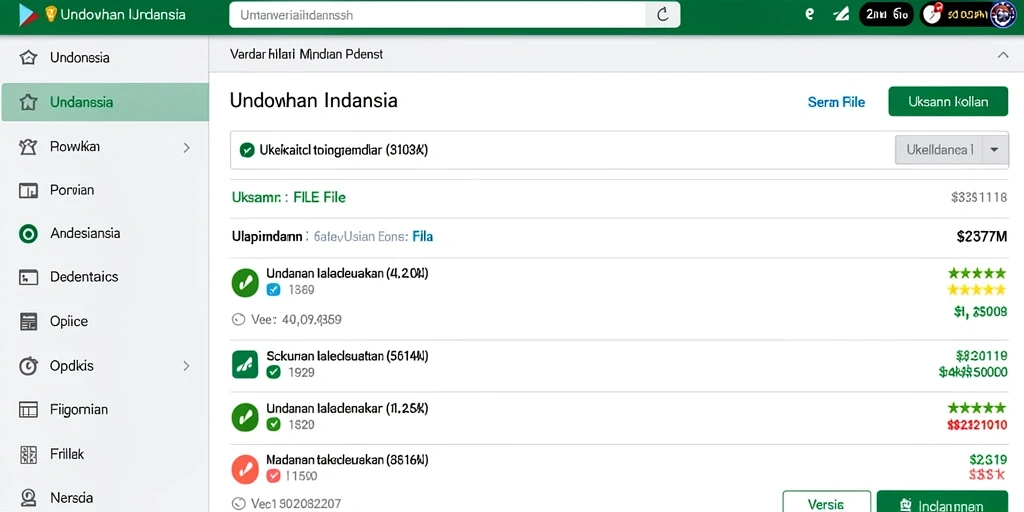This screenshot has width=1024, height=512.
Task: Click the top search input field
Action: coord(437,14)
